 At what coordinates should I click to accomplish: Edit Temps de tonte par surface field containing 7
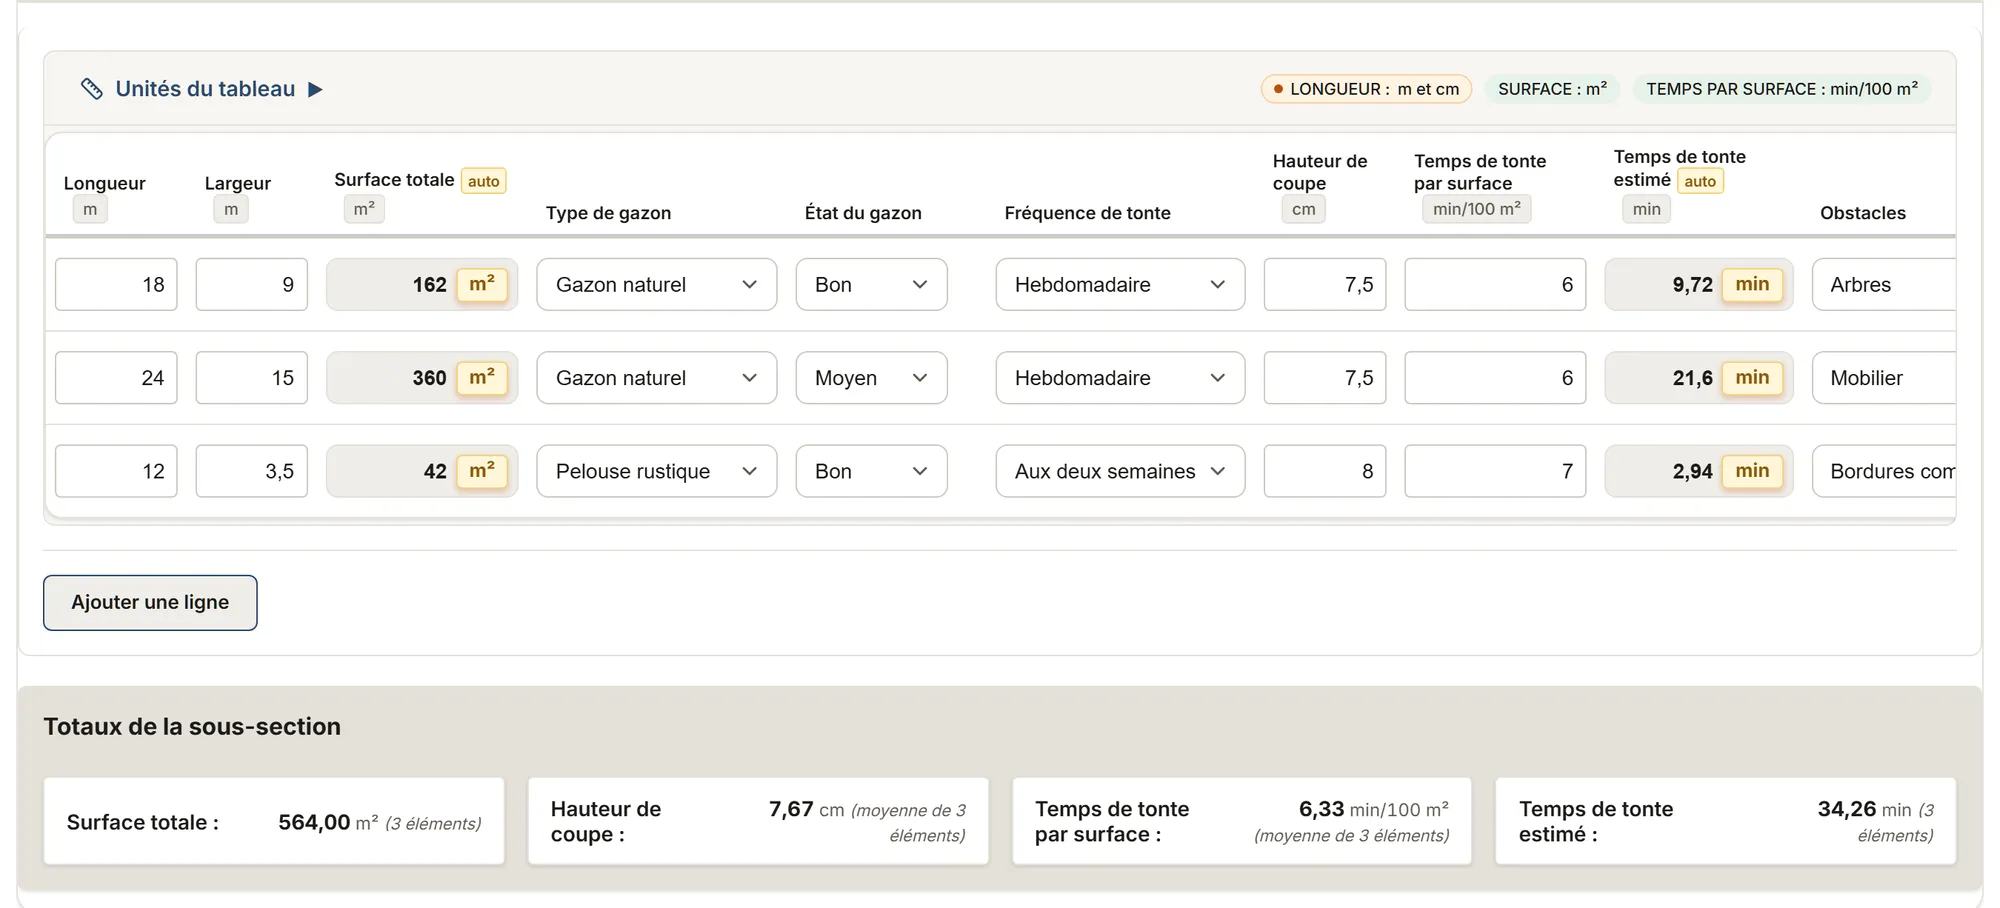pyautogui.click(x=1495, y=471)
